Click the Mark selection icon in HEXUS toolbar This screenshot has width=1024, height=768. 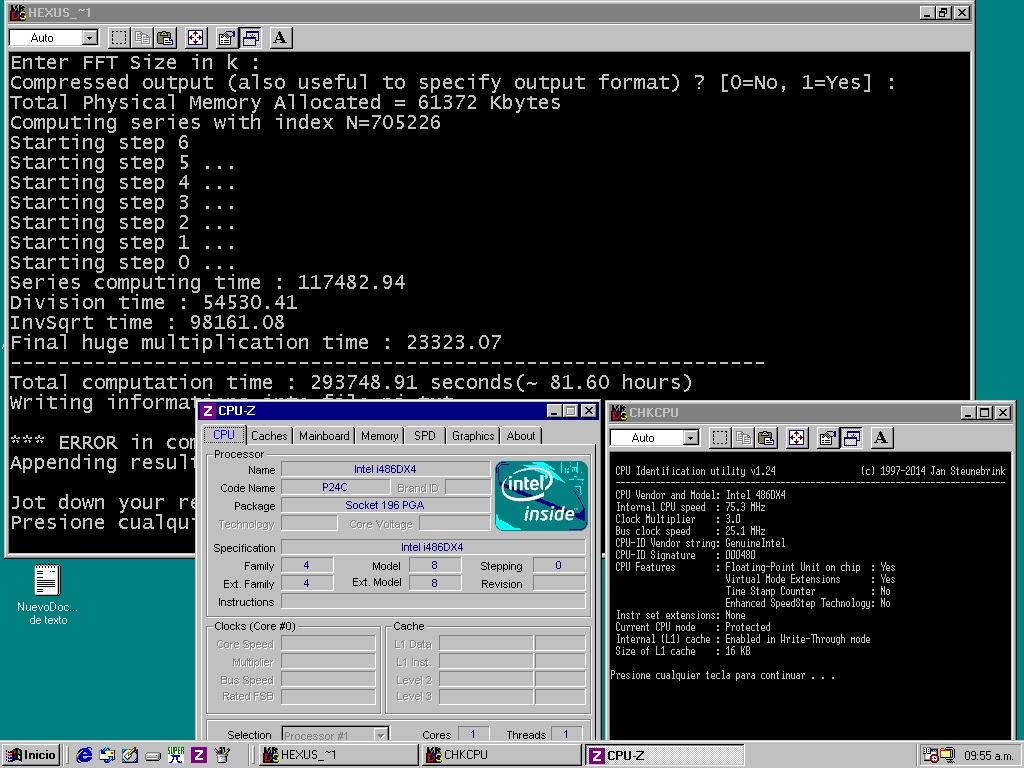pyautogui.click(x=119, y=38)
